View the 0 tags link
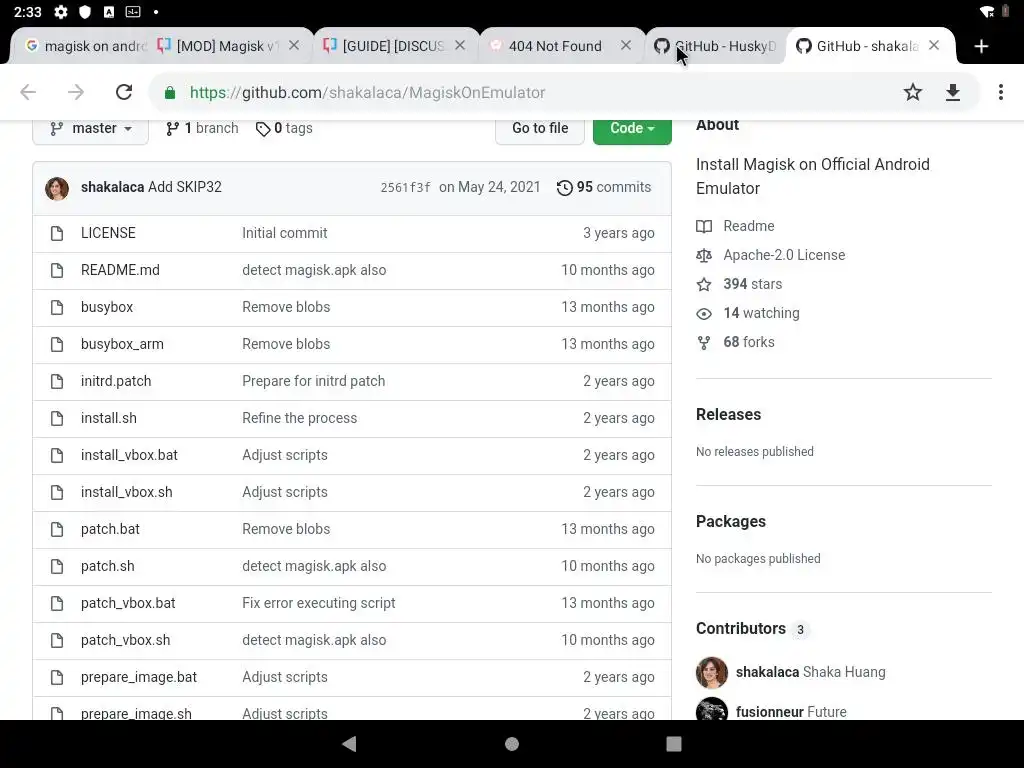This screenshot has width=1024, height=768. pyautogui.click(x=284, y=128)
